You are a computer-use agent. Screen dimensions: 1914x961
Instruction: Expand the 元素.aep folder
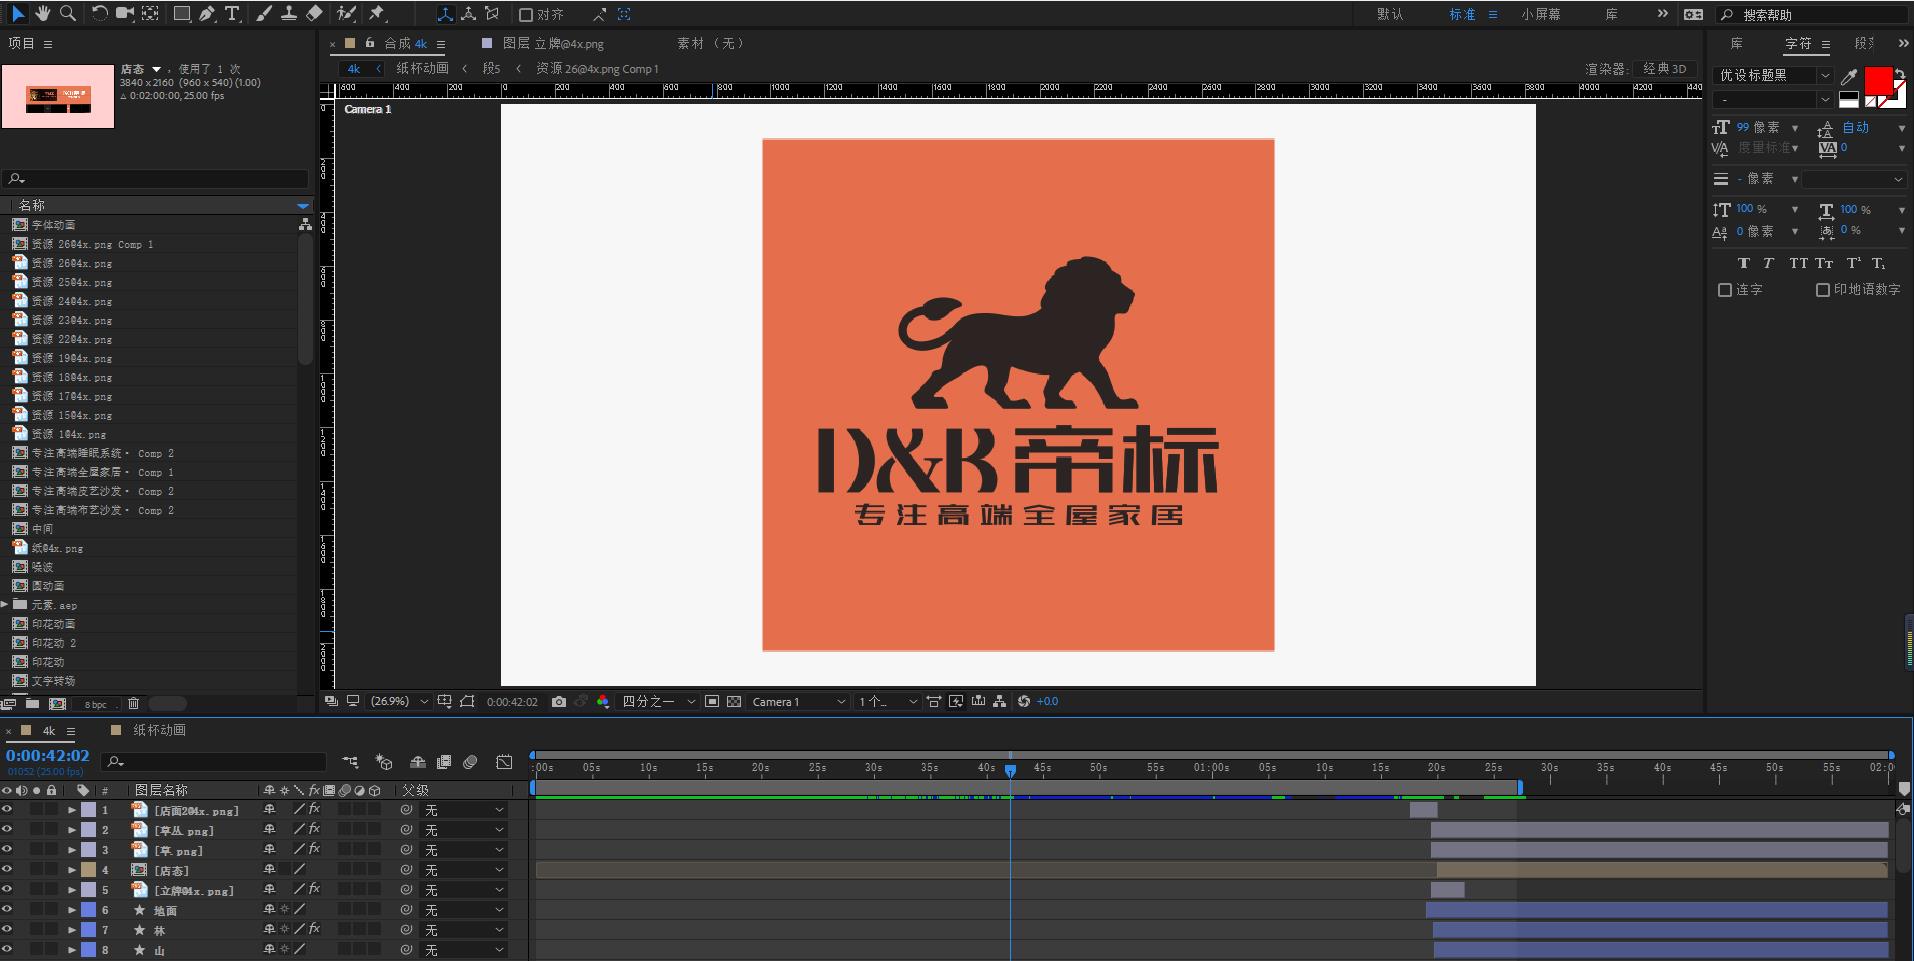[5, 605]
